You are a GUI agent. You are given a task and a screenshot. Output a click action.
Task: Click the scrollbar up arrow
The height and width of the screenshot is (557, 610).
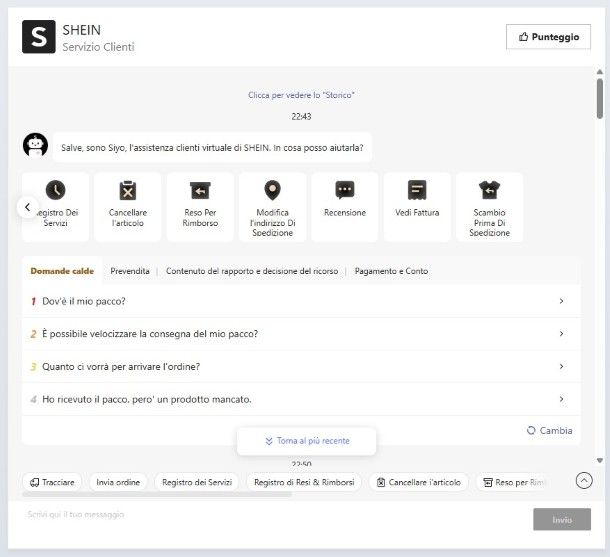click(x=600, y=72)
